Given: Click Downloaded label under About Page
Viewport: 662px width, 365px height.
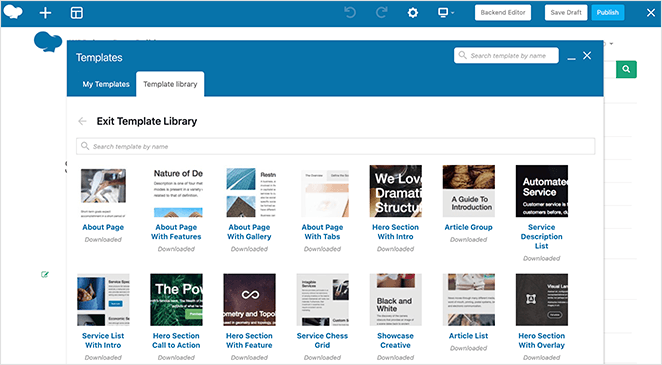Looking at the screenshot, I should pyautogui.click(x=103, y=239).
